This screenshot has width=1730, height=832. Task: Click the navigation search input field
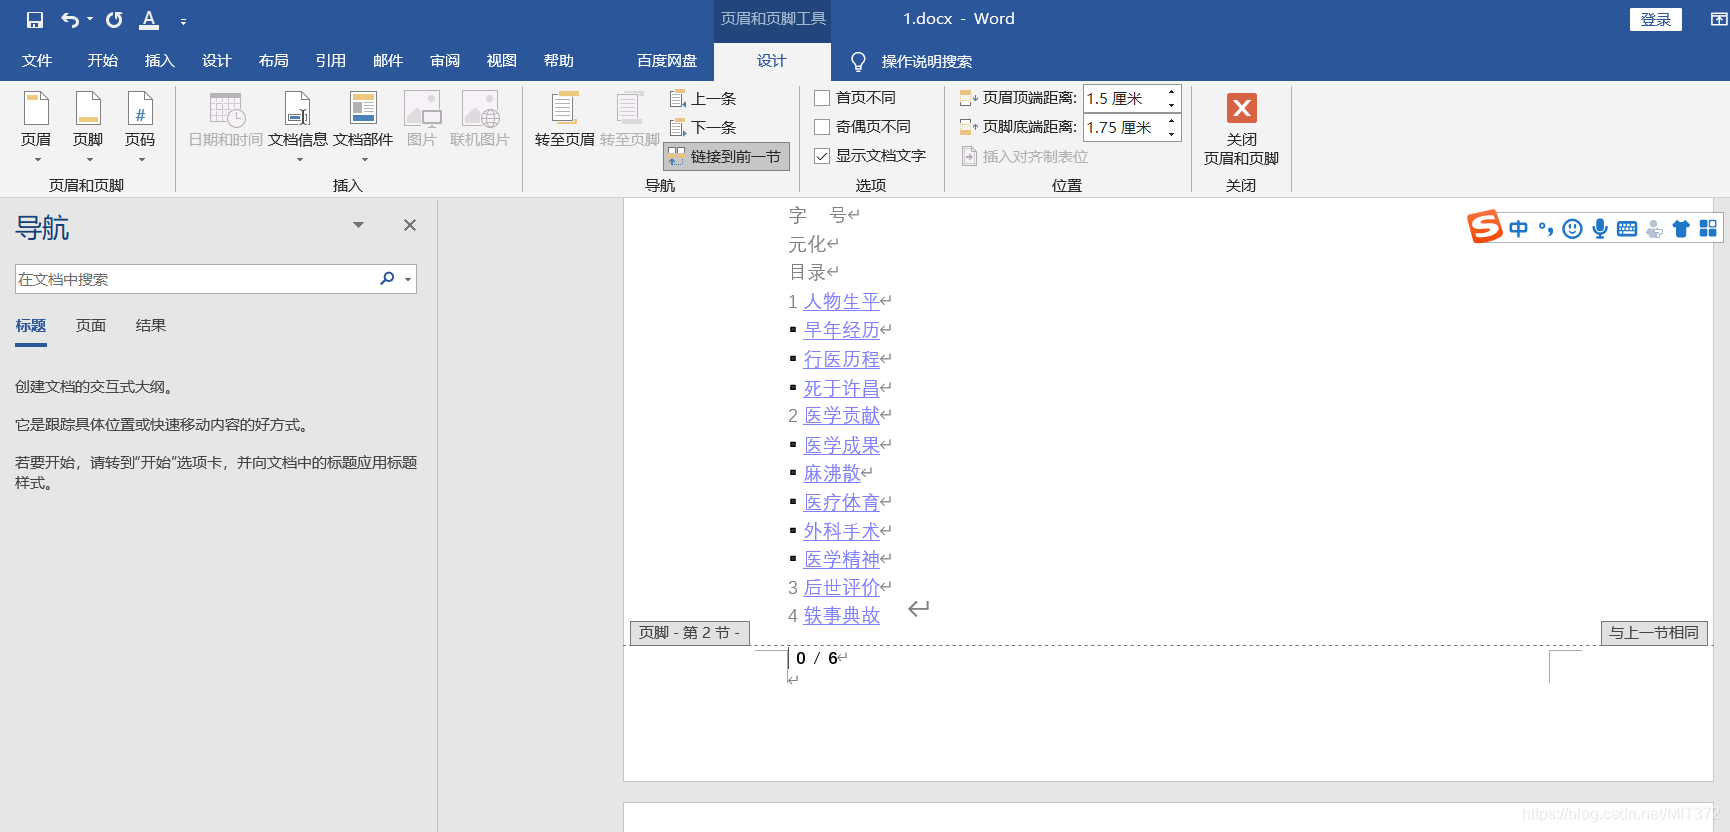194,279
